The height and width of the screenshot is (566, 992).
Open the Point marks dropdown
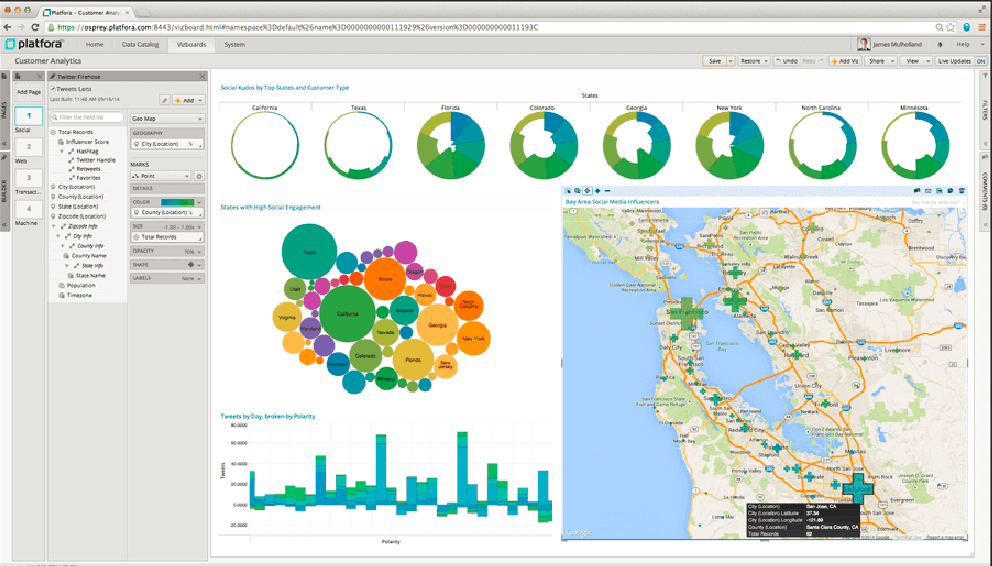160,176
